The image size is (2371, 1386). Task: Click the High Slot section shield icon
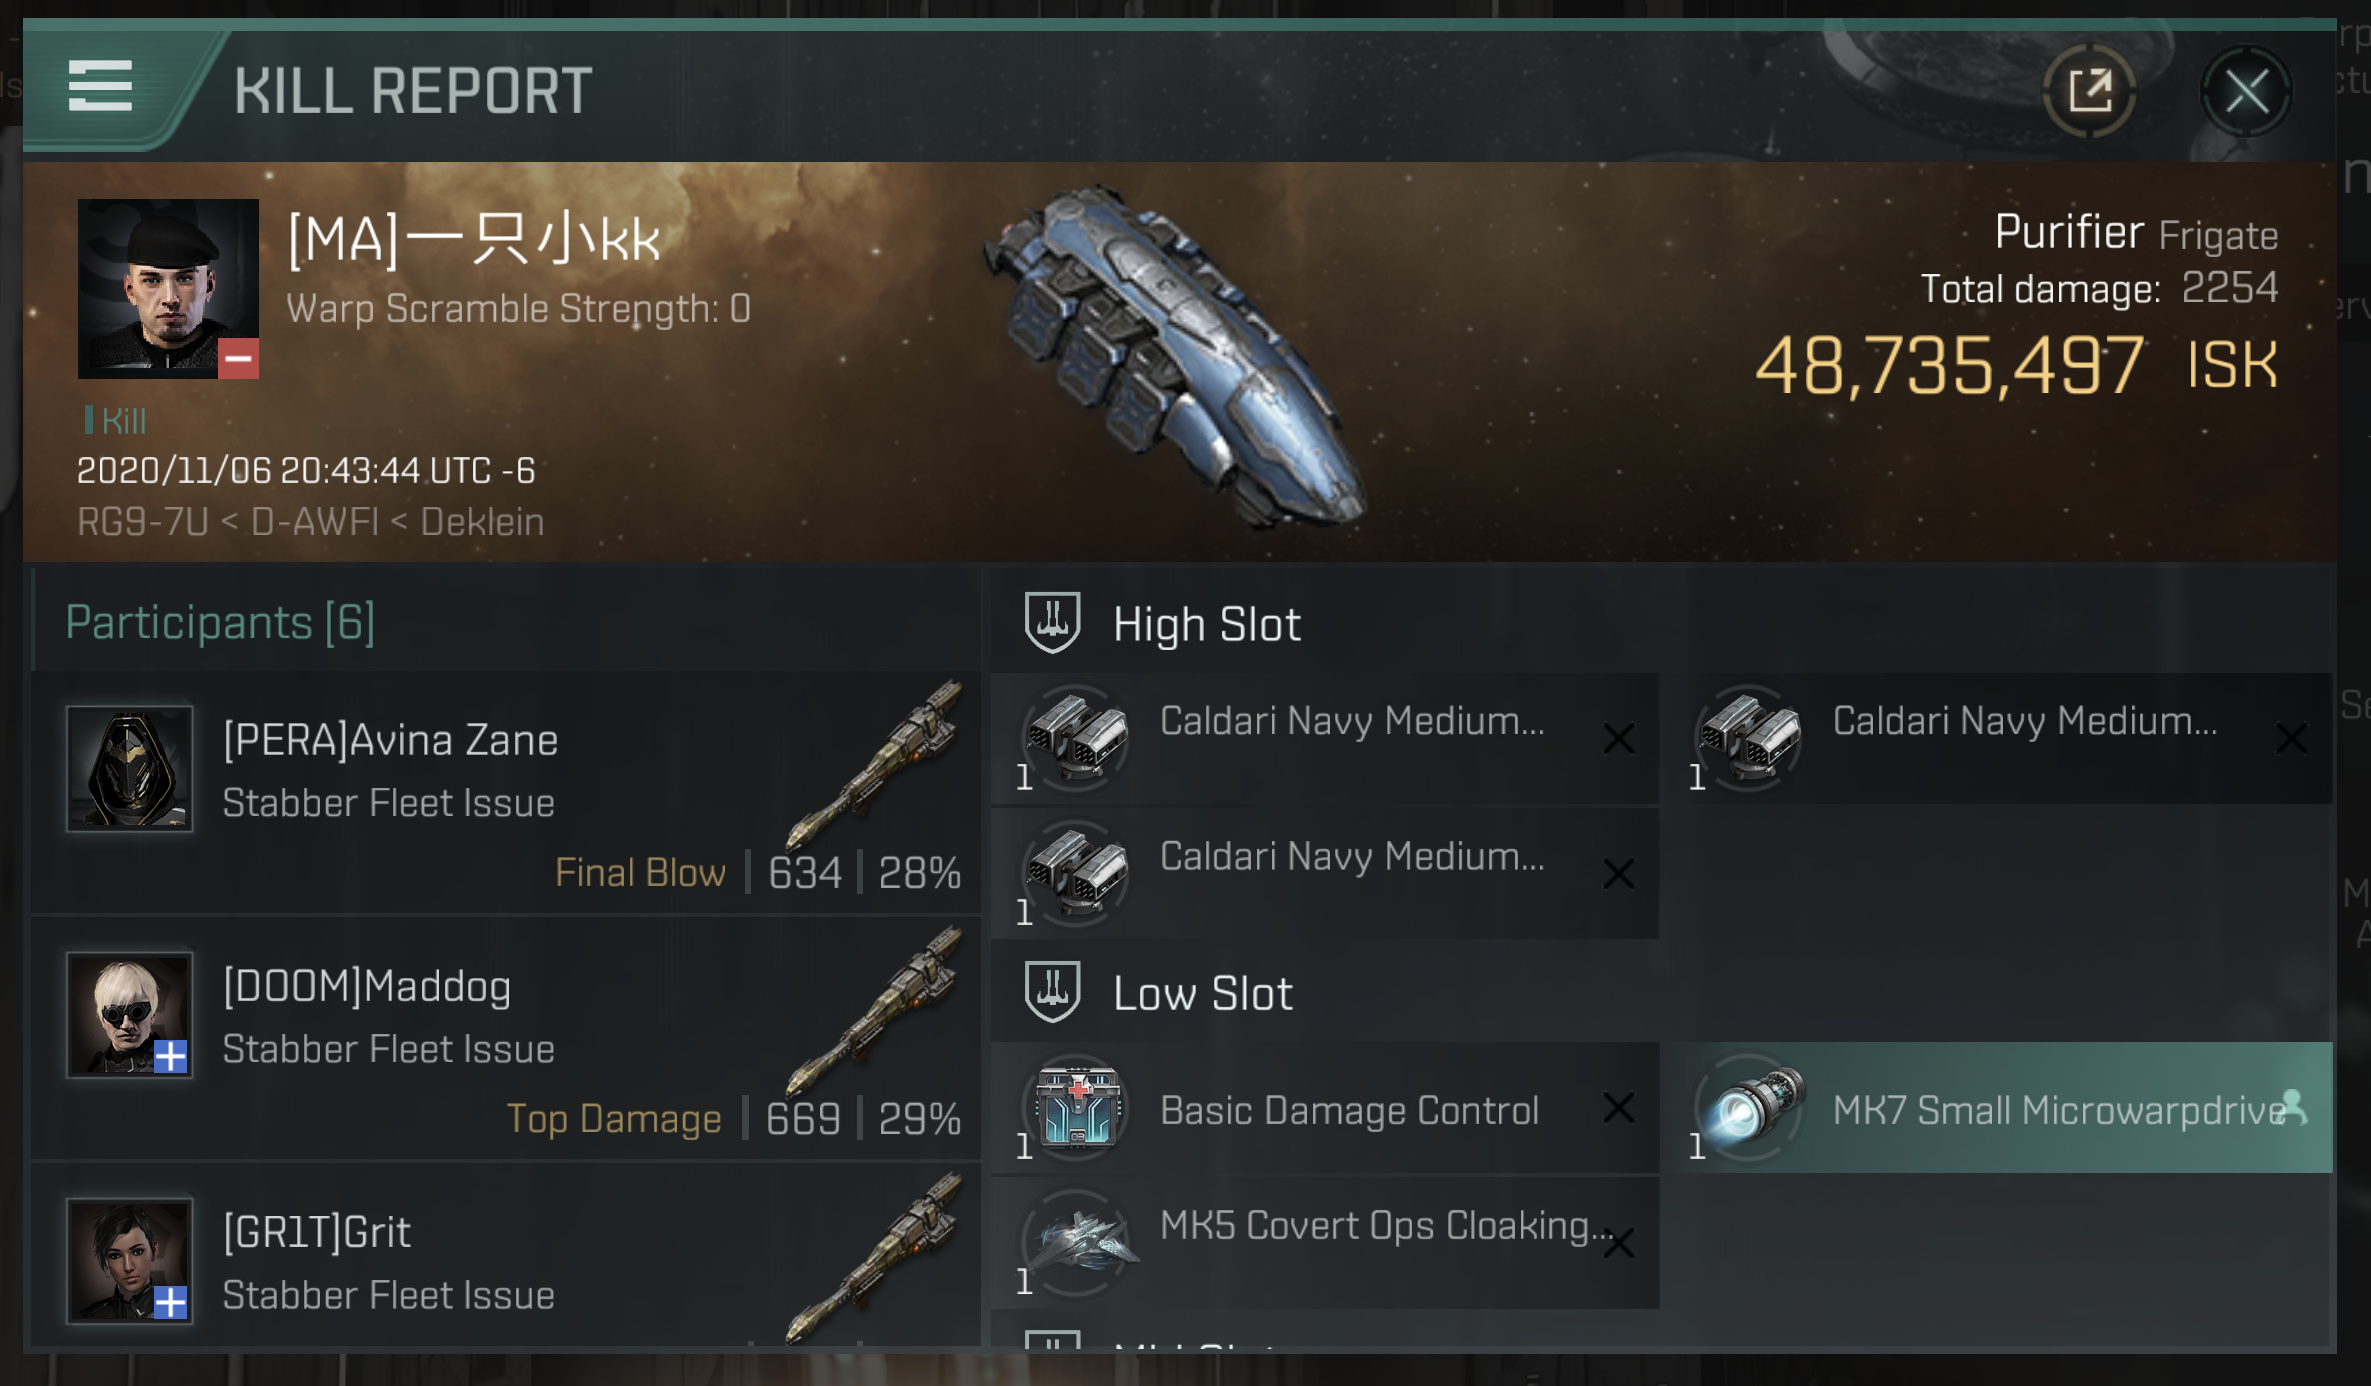coord(1052,622)
